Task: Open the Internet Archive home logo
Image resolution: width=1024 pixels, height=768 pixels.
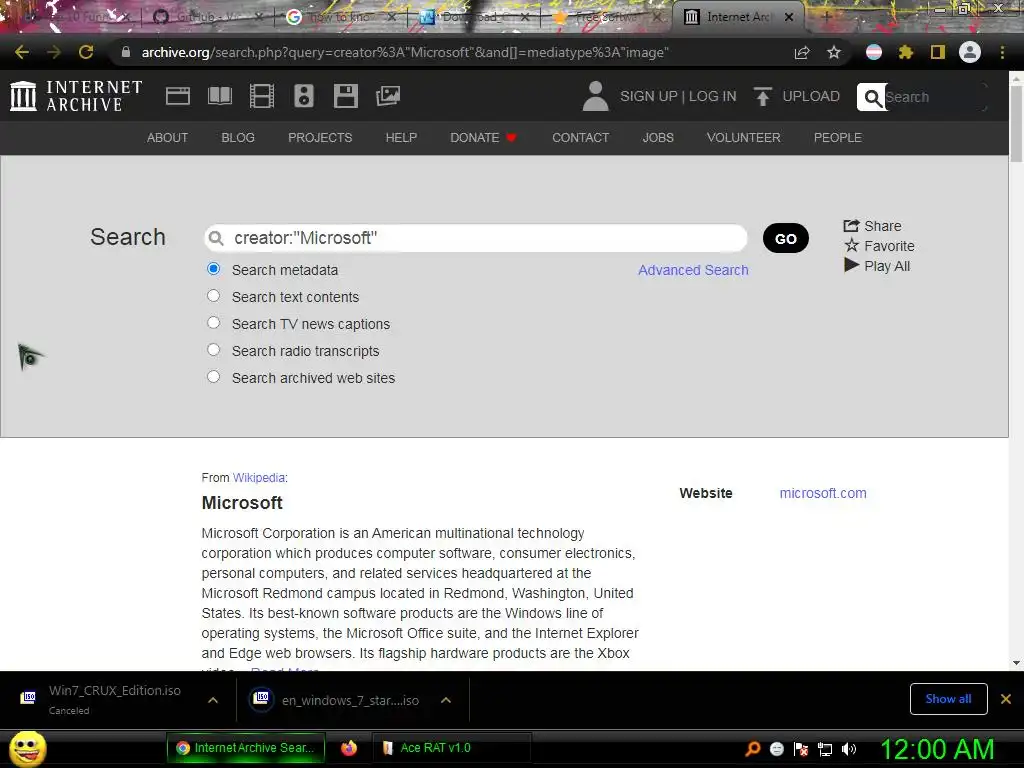Action: 76,96
